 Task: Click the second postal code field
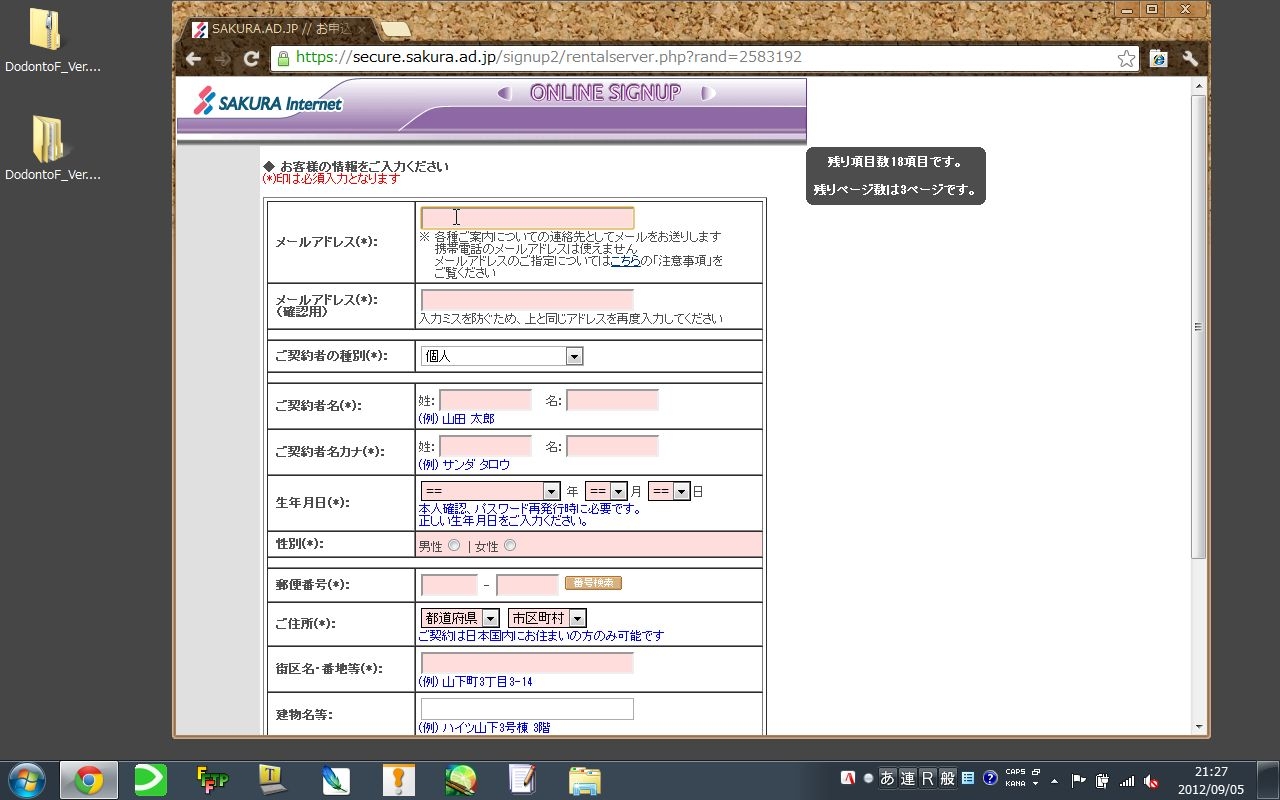pyautogui.click(x=527, y=585)
